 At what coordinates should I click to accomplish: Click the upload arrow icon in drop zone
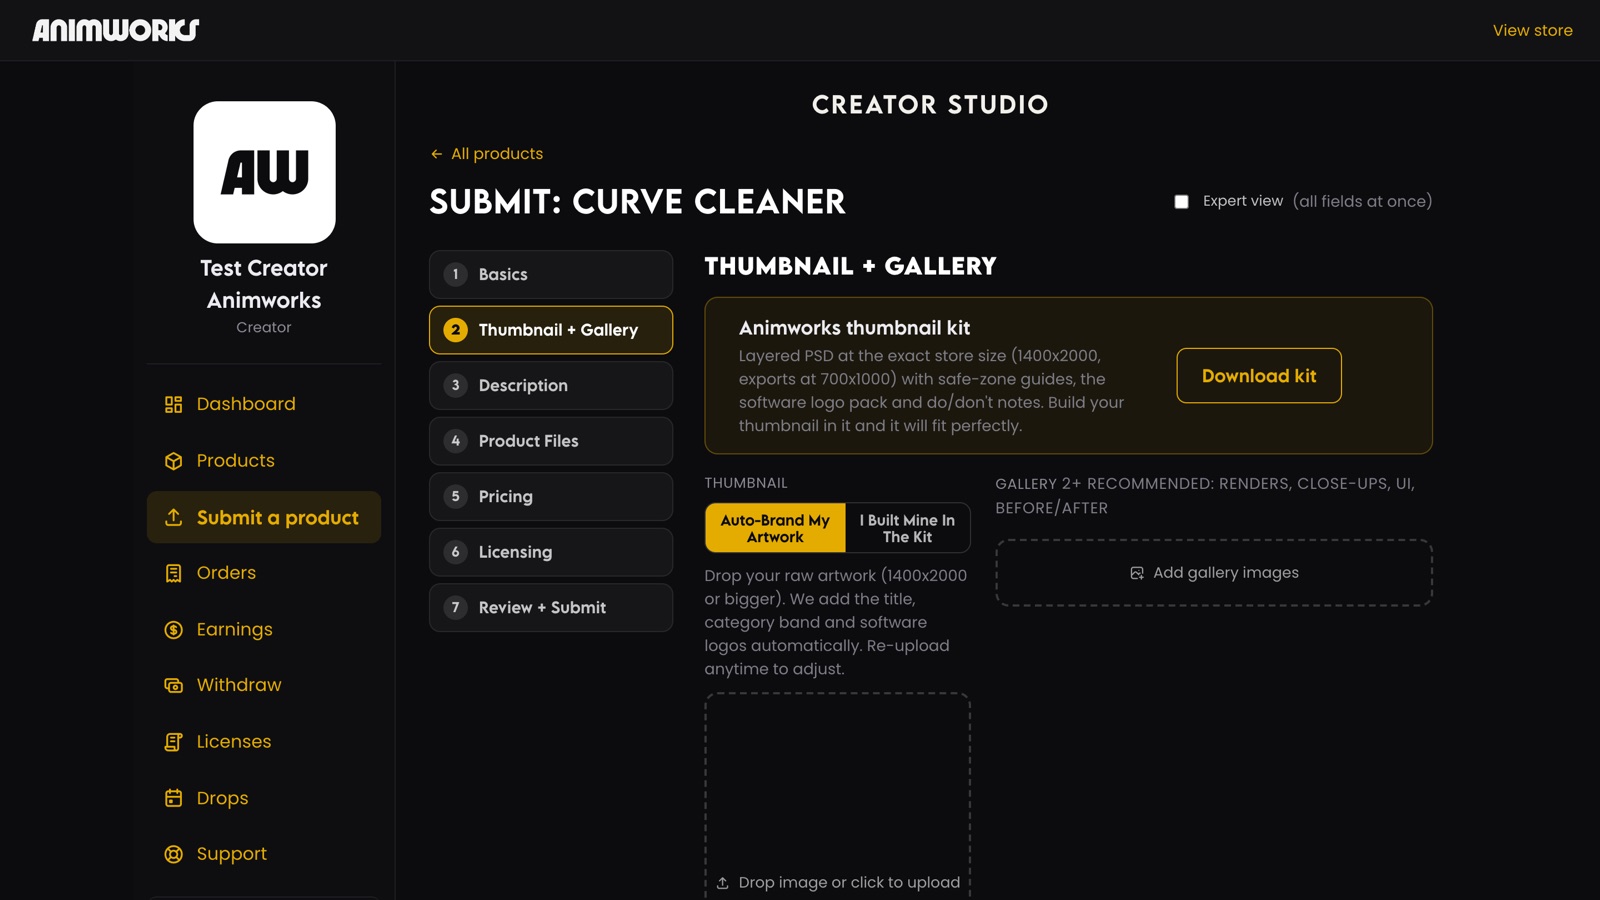click(722, 883)
